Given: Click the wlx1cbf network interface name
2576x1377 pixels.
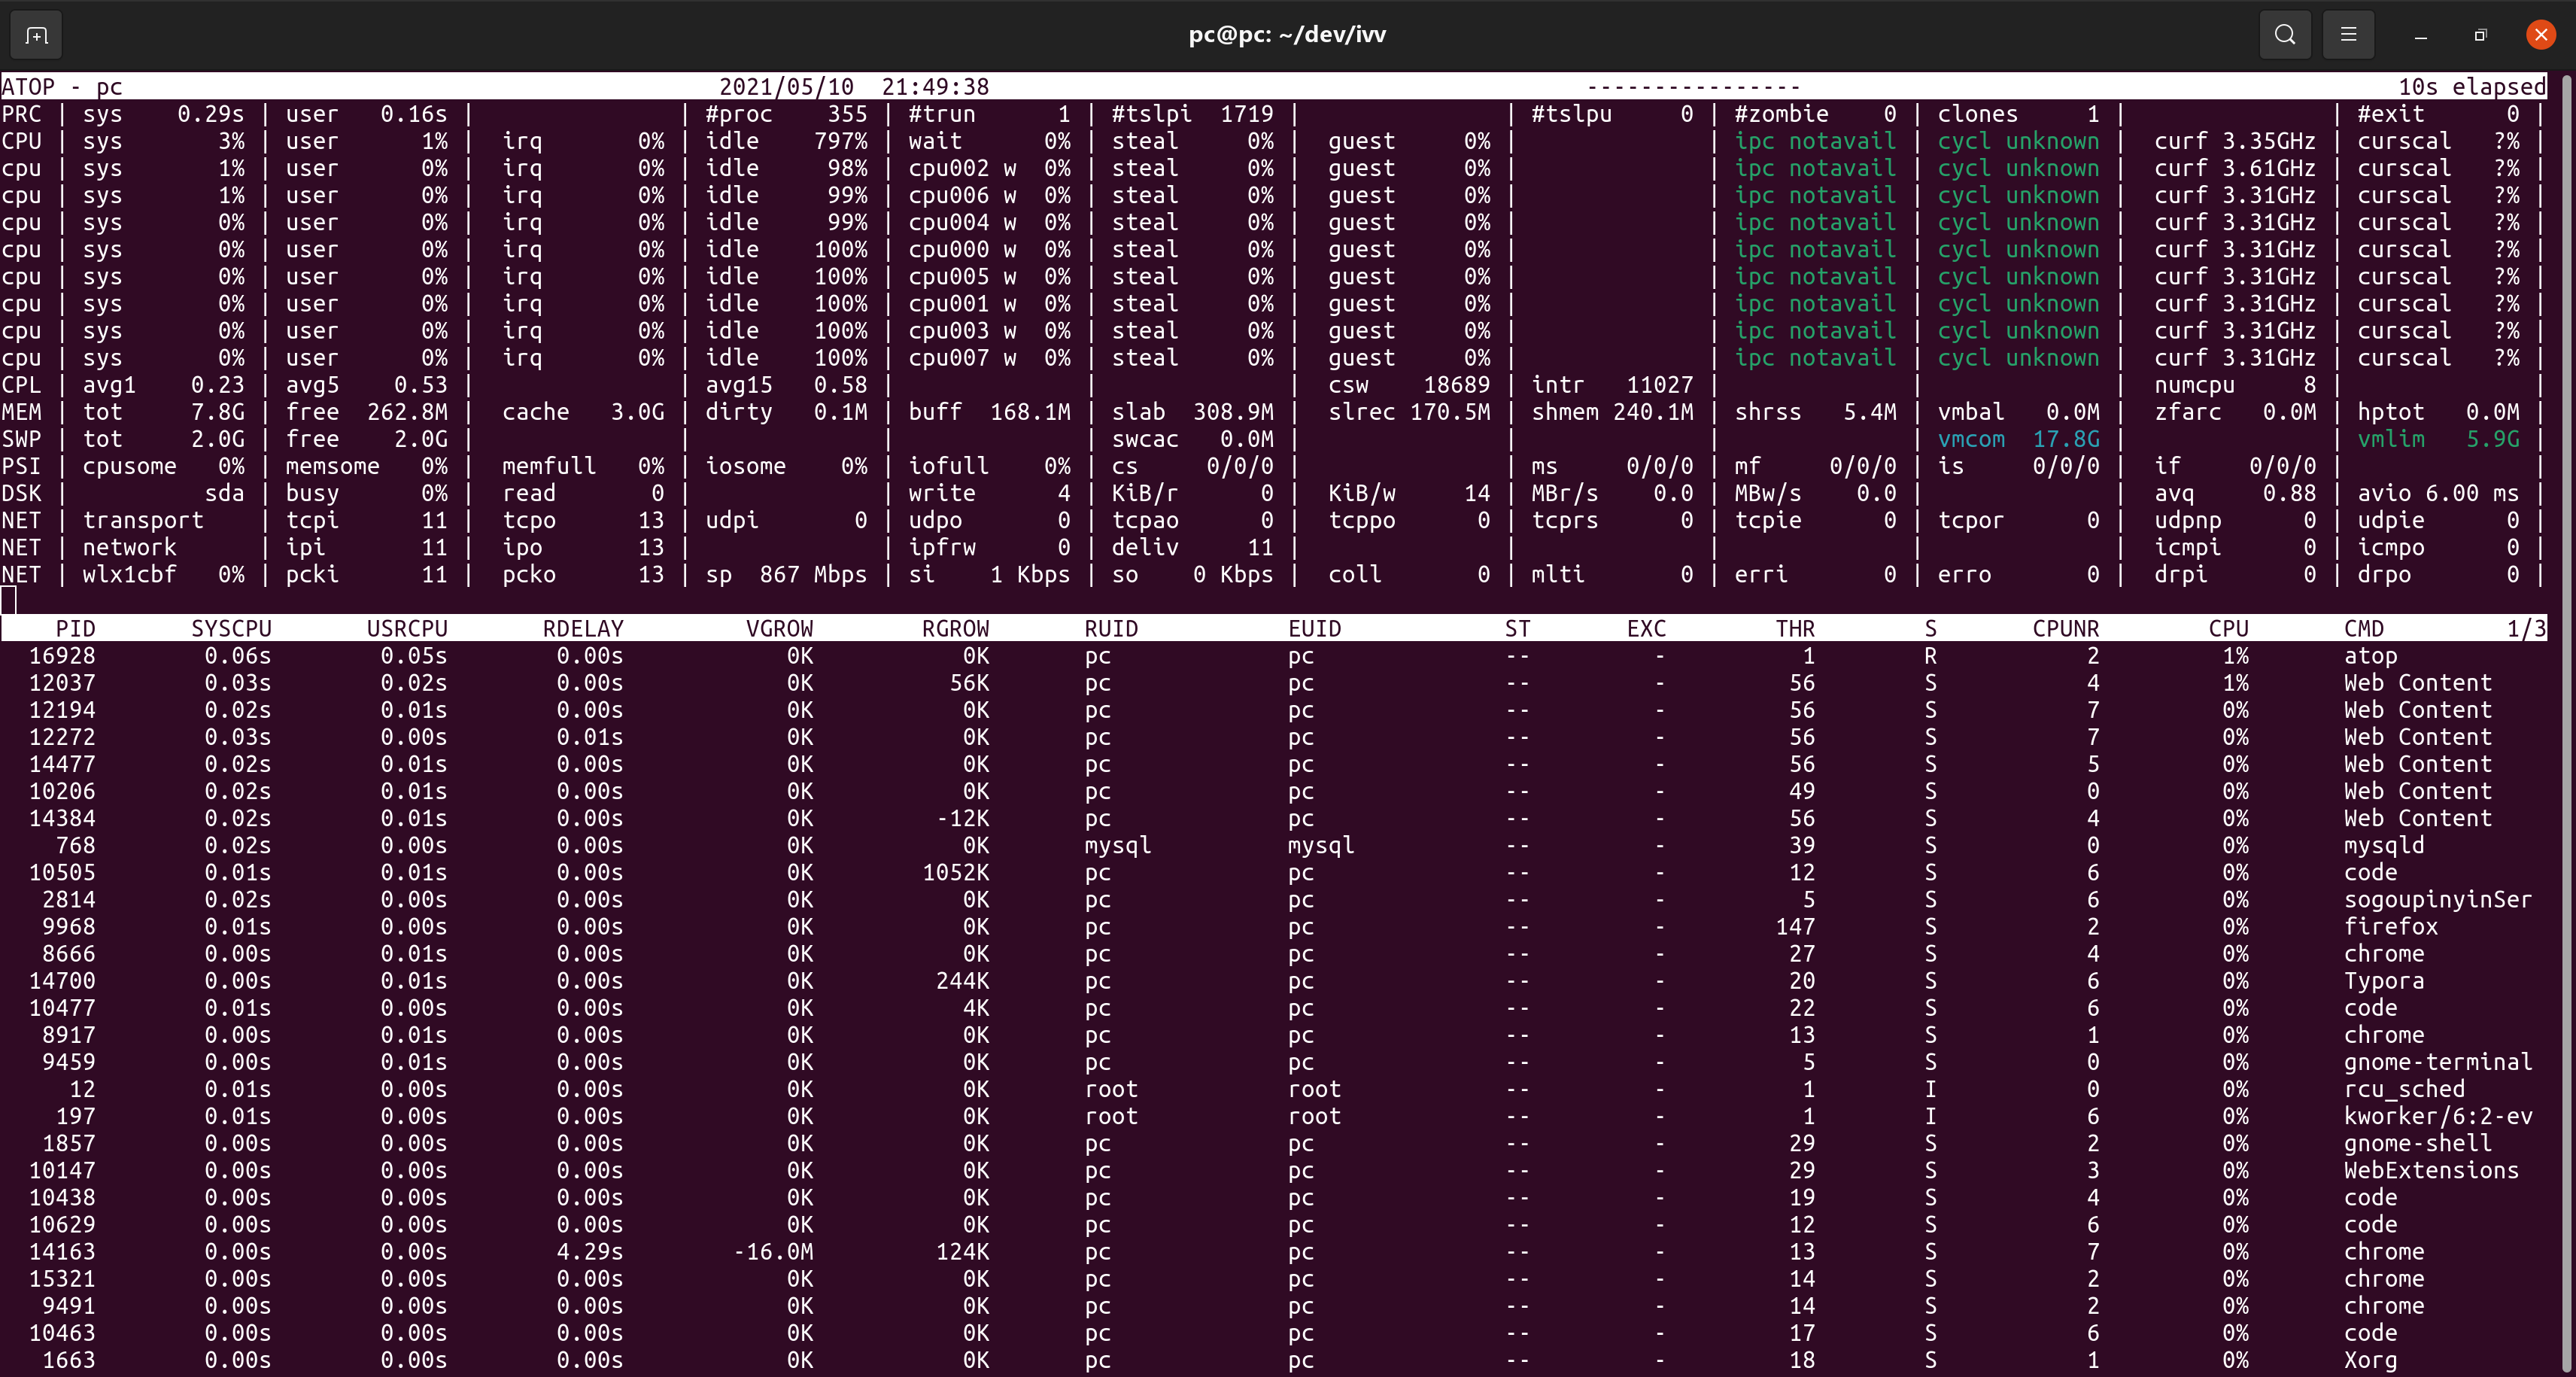Looking at the screenshot, I should [129, 575].
